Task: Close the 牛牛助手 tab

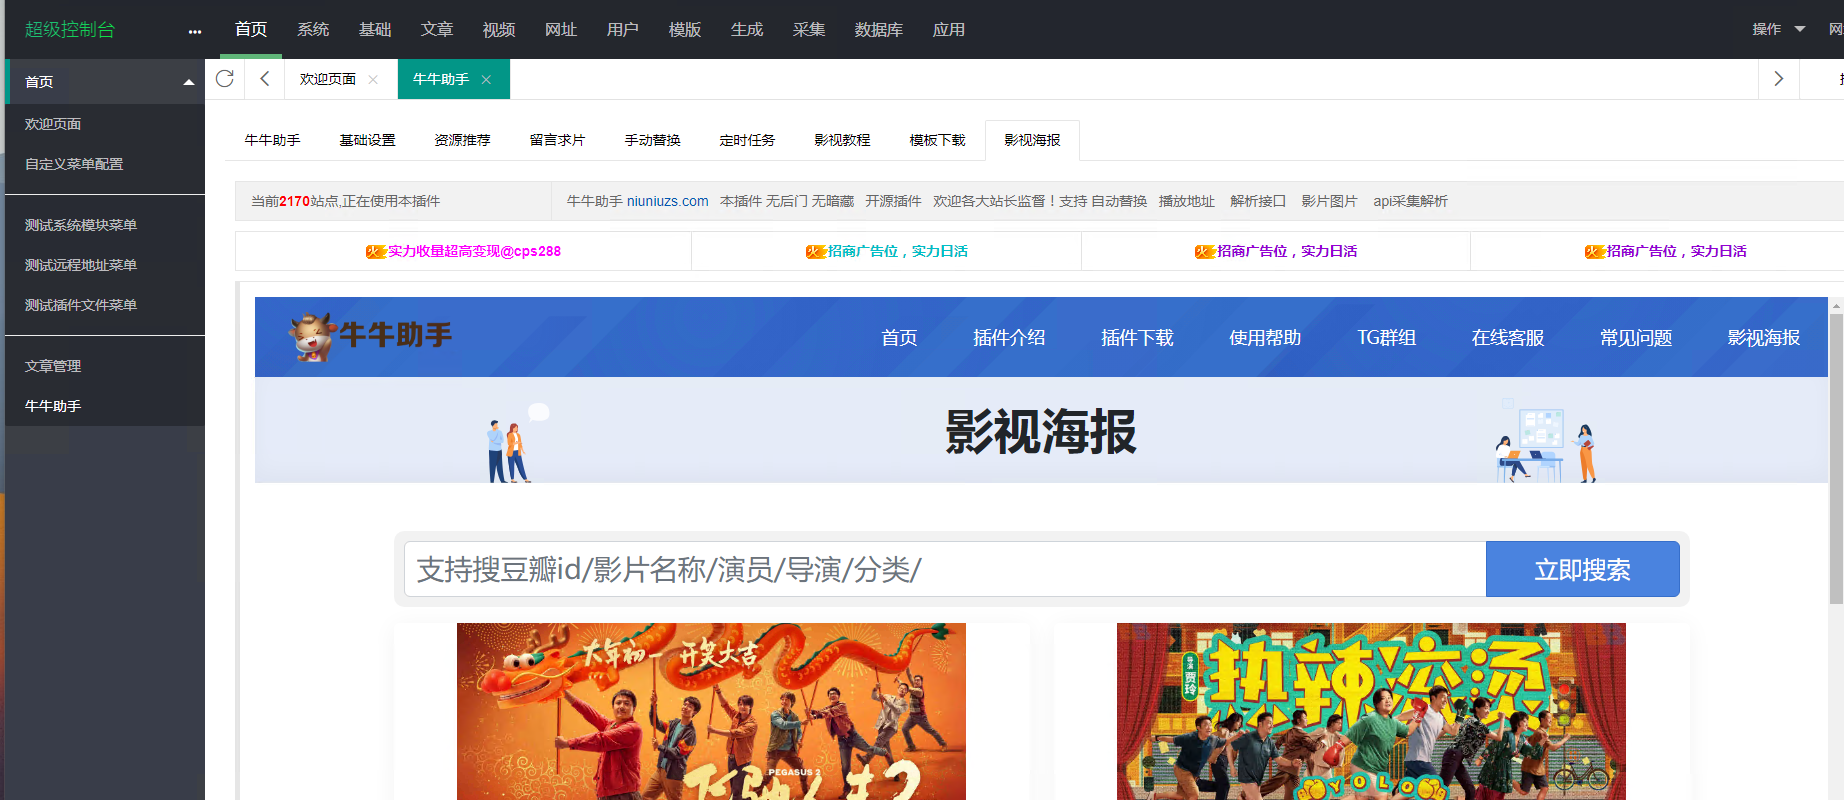Action: tap(486, 80)
